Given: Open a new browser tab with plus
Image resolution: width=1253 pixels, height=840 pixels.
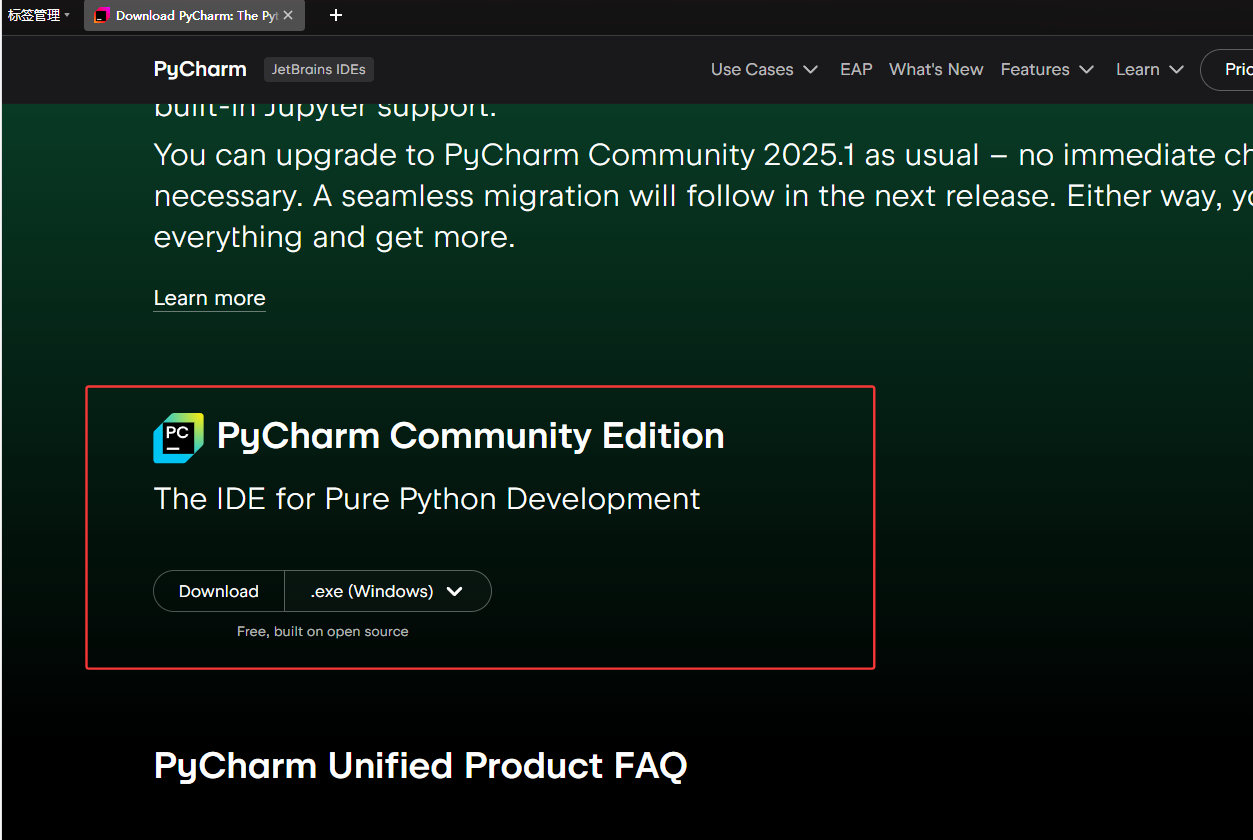Looking at the screenshot, I should point(336,16).
